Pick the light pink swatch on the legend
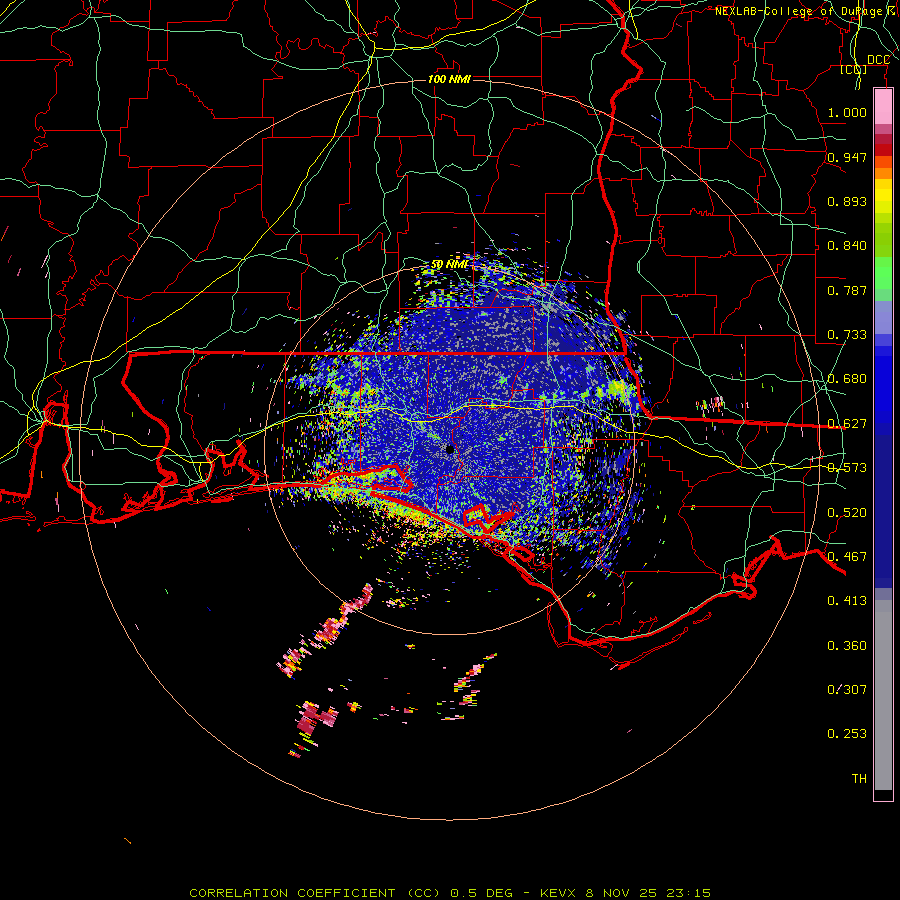Screen dimensions: 900x900 [883, 107]
